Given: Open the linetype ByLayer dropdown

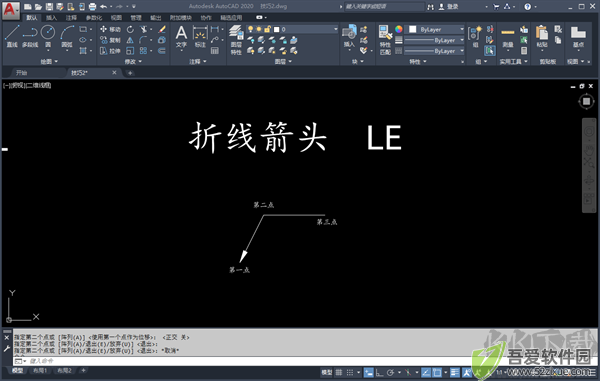Looking at the screenshot, I should 434,51.
